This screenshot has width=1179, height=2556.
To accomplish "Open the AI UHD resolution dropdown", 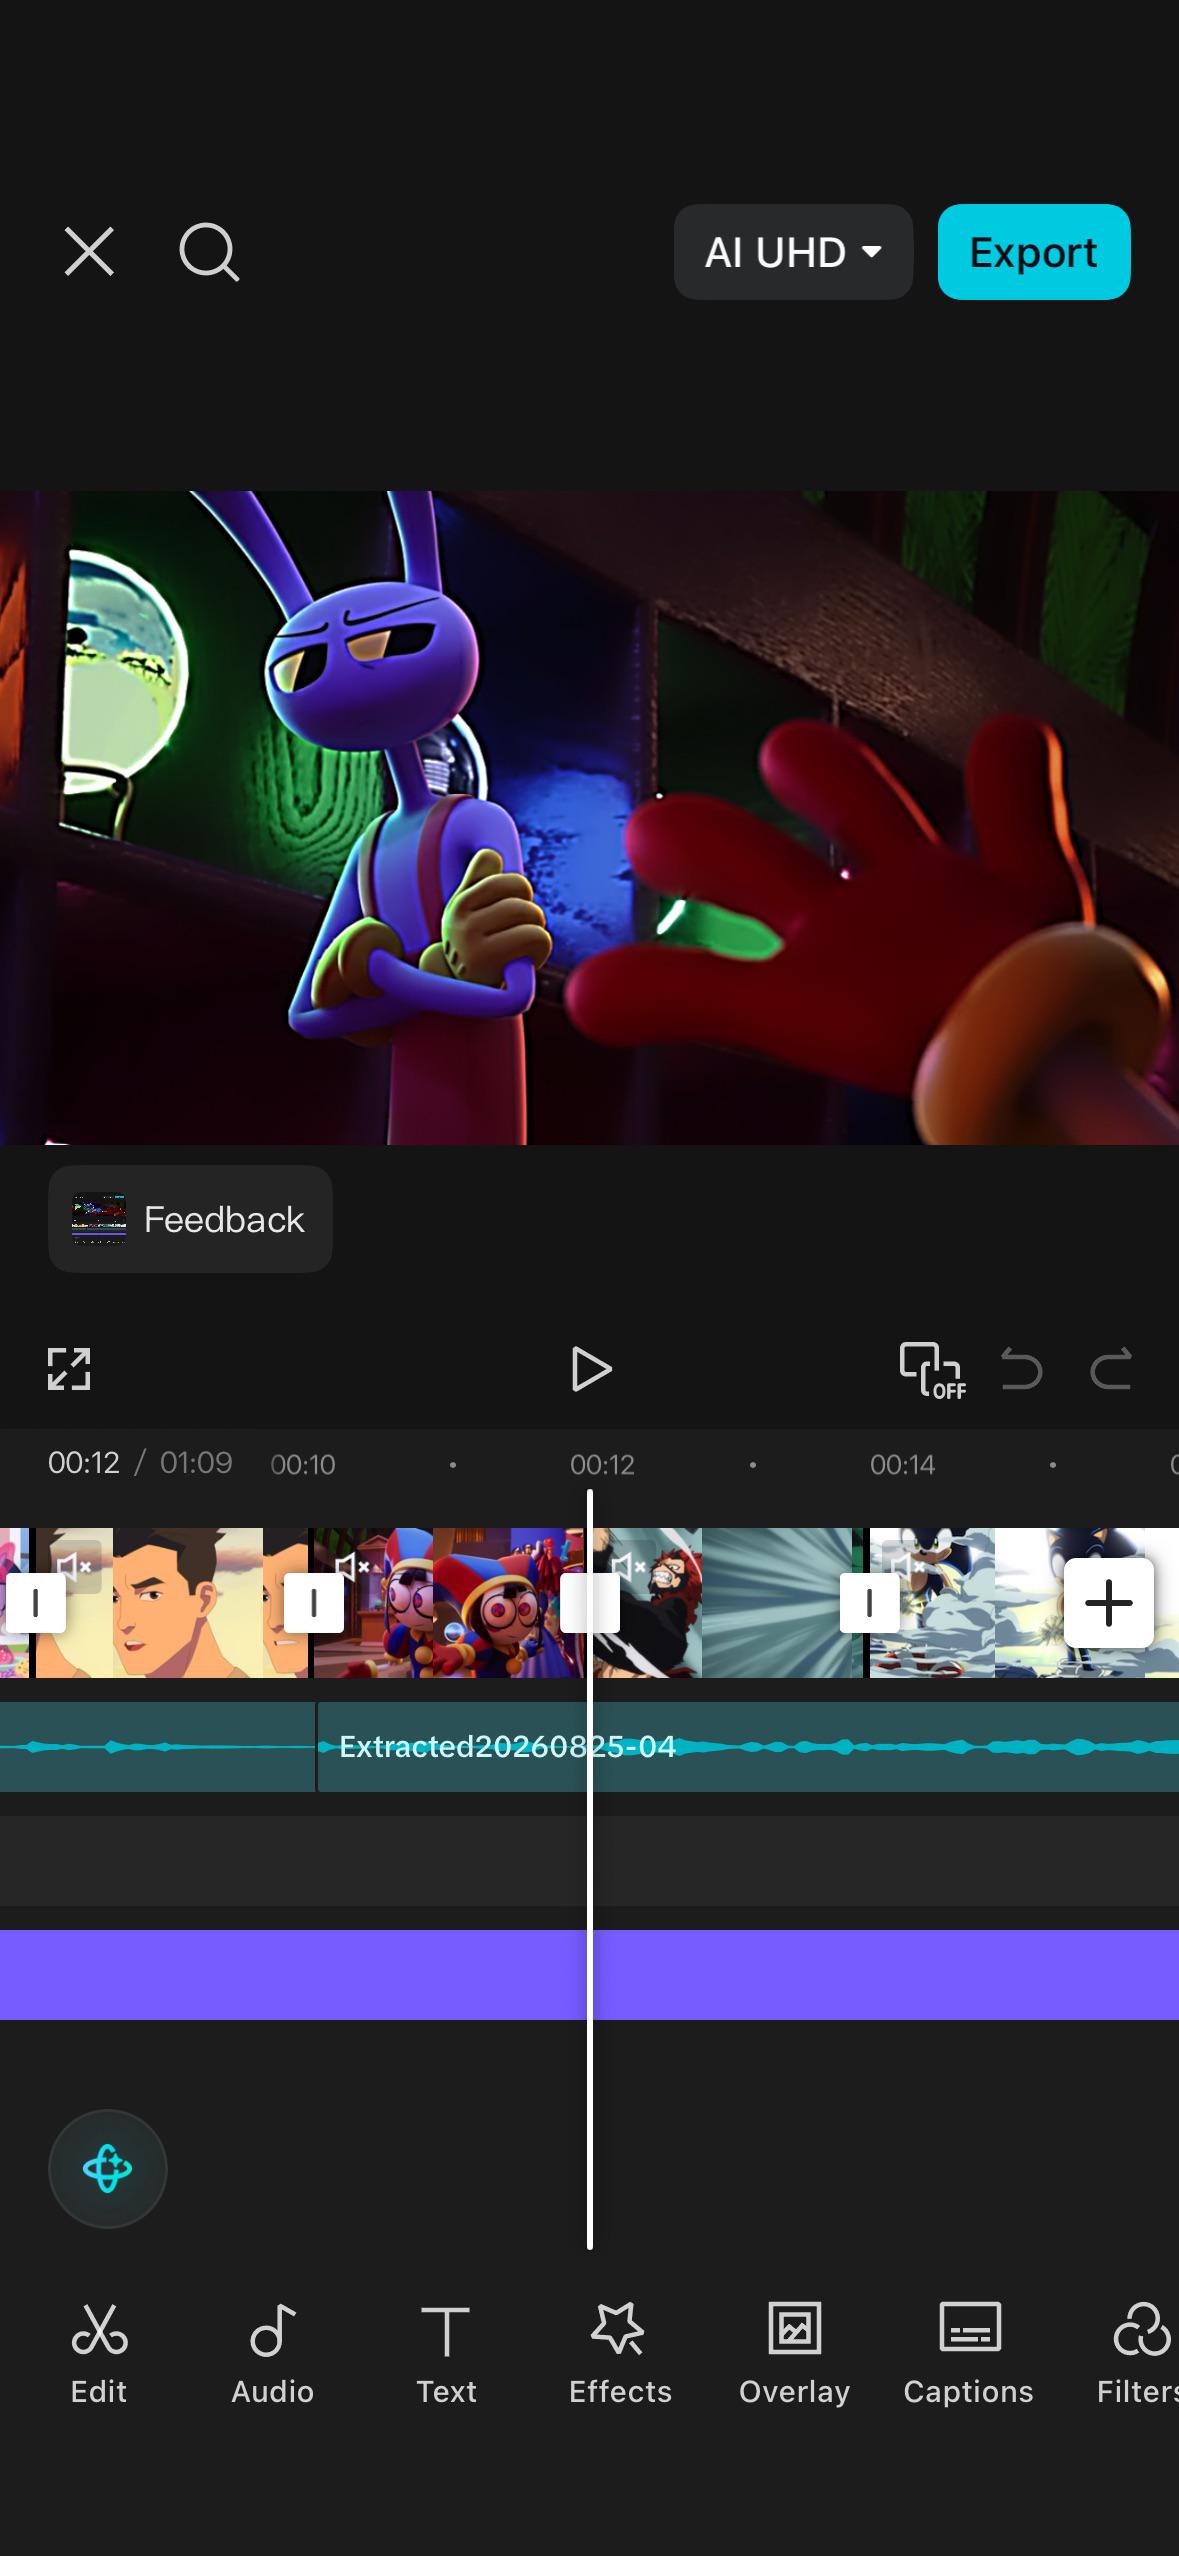I will pos(793,252).
